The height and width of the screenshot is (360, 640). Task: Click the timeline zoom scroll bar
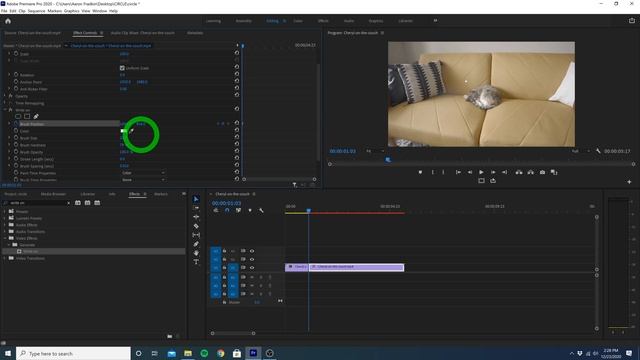point(233,333)
